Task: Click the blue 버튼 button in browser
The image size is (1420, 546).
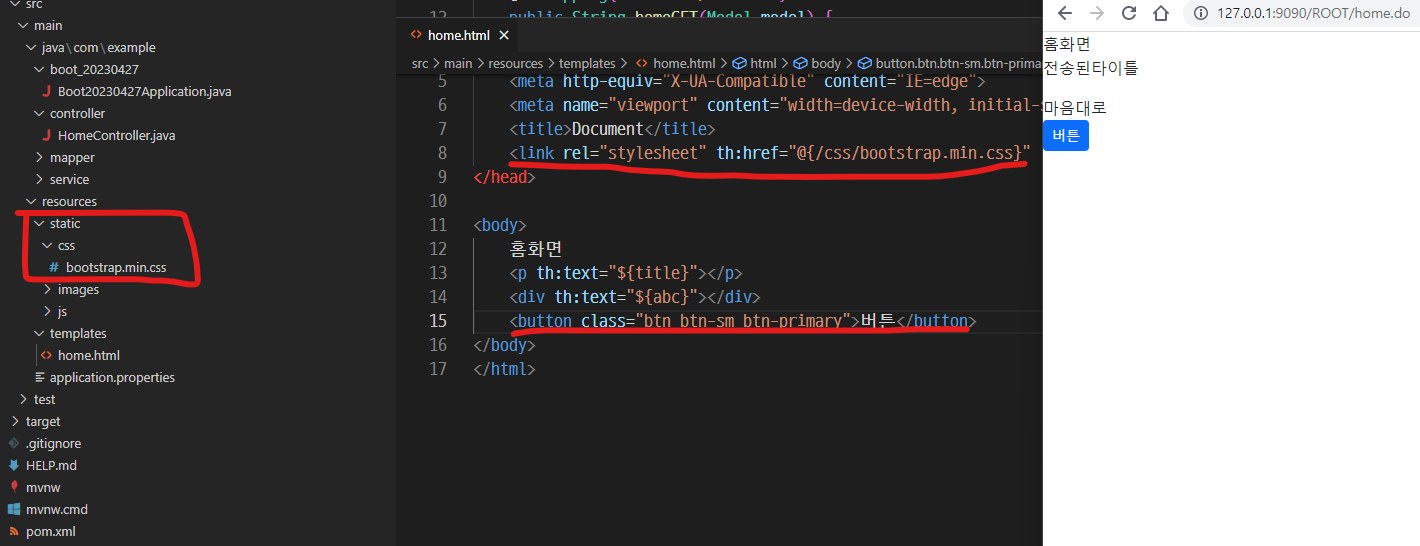Action: tap(1066, 136)
